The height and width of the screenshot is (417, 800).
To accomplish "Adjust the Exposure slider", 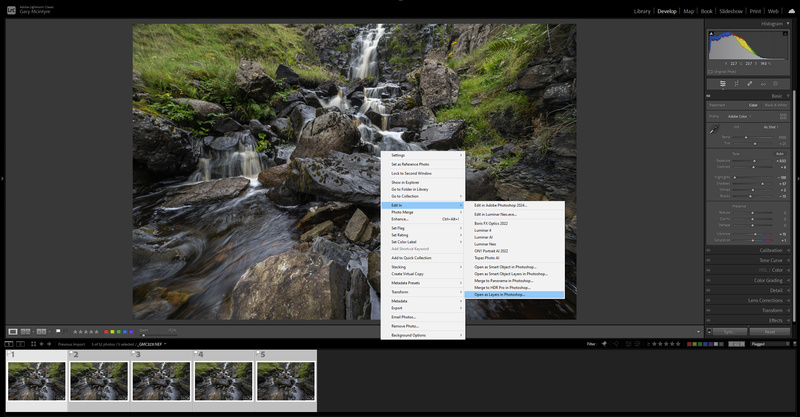I will (754, 160).
